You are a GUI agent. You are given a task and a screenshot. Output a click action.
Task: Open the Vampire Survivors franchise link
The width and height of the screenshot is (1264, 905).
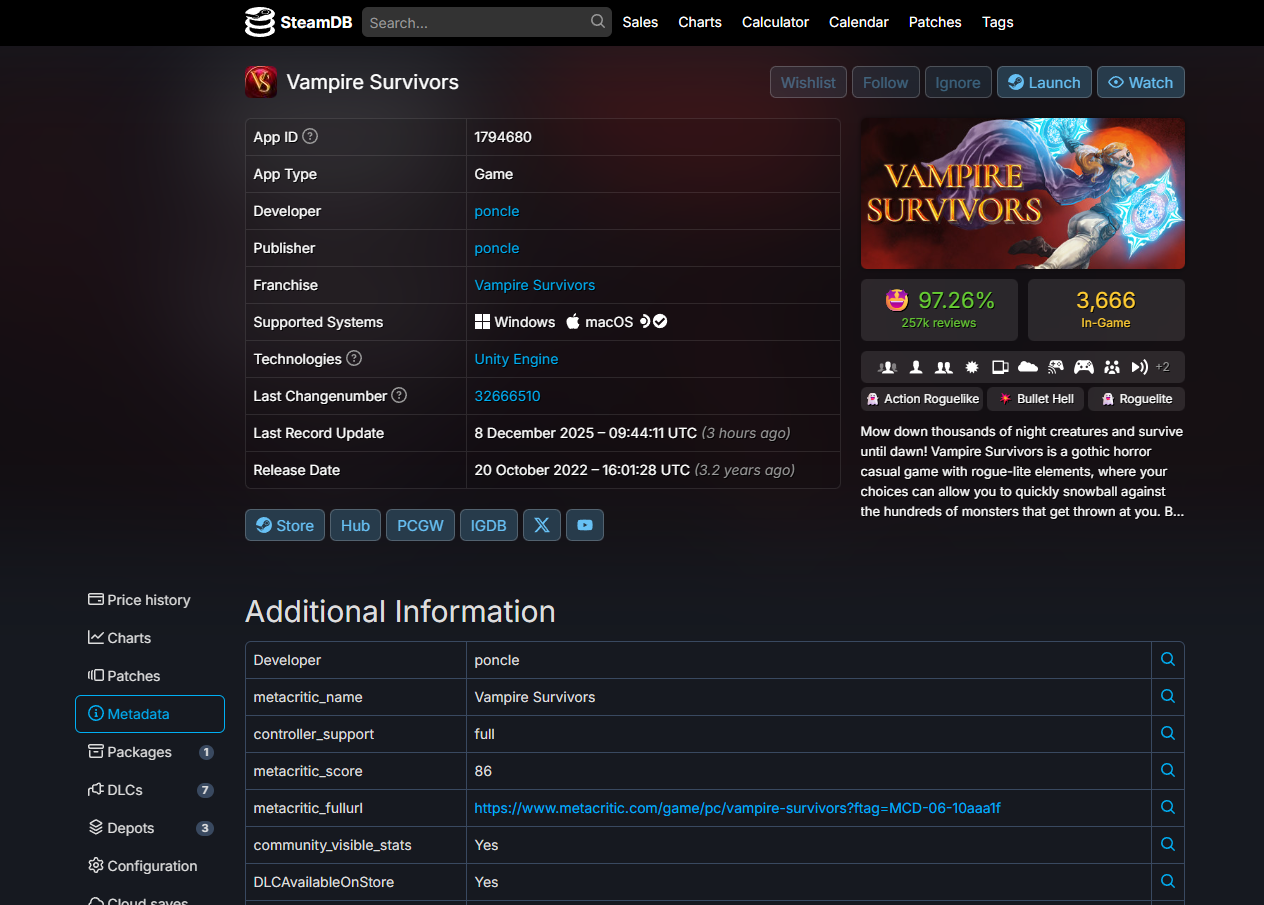click(535, 285)
